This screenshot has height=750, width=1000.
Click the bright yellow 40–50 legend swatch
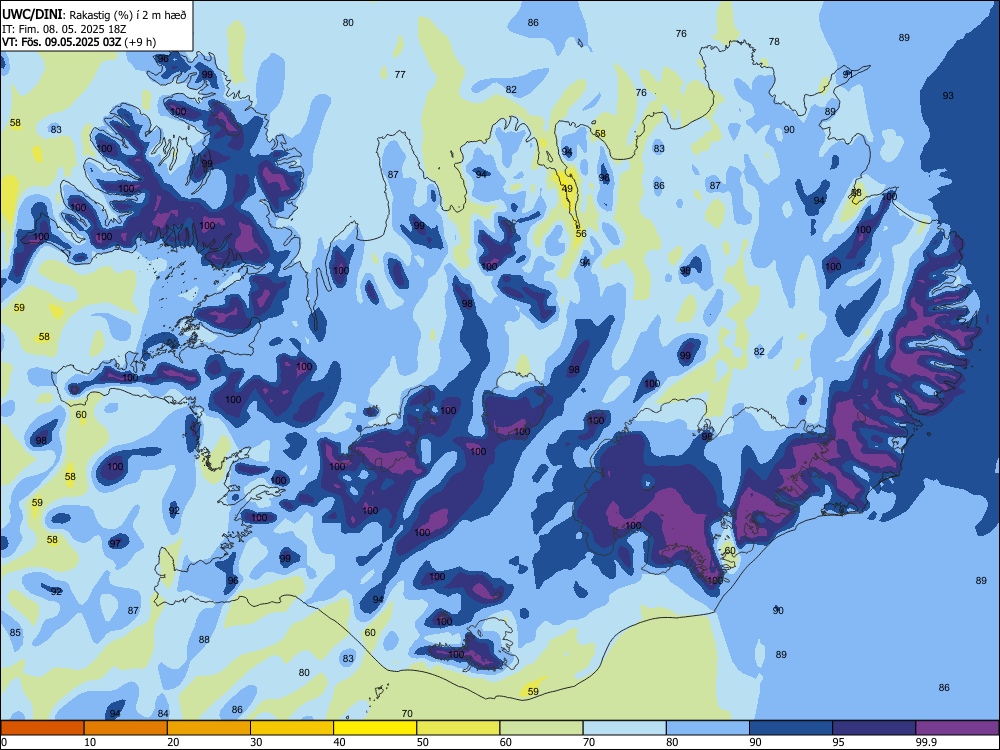click(375, 728)
